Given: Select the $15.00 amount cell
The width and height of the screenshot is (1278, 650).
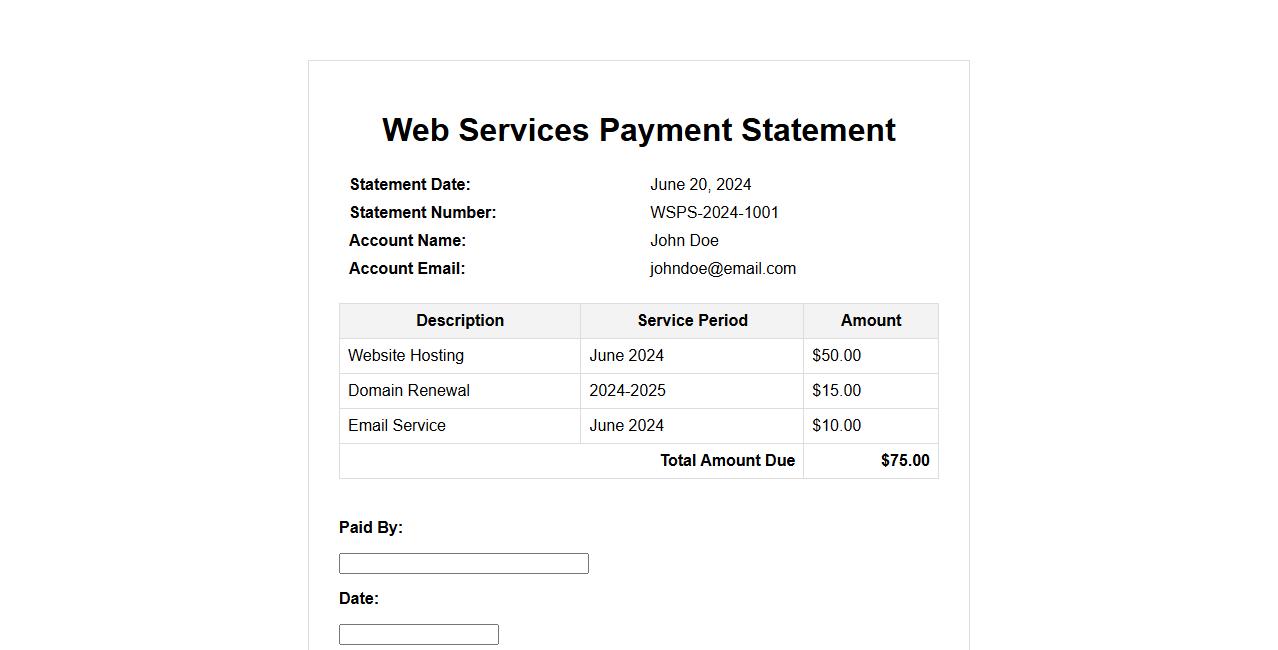Looking at the screenshot, I should pos(836,390).
